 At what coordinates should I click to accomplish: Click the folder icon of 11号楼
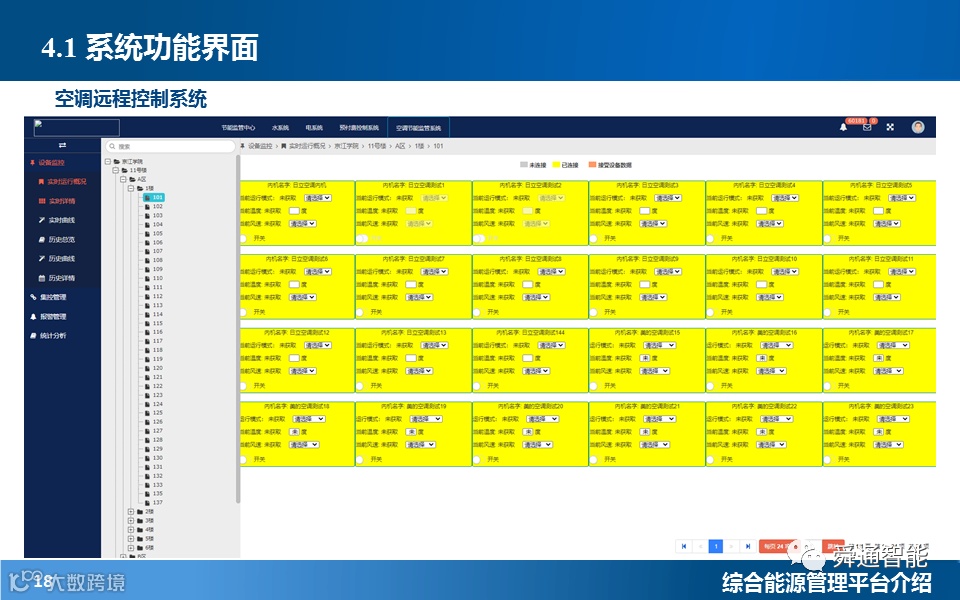click(x=124, y=170)
